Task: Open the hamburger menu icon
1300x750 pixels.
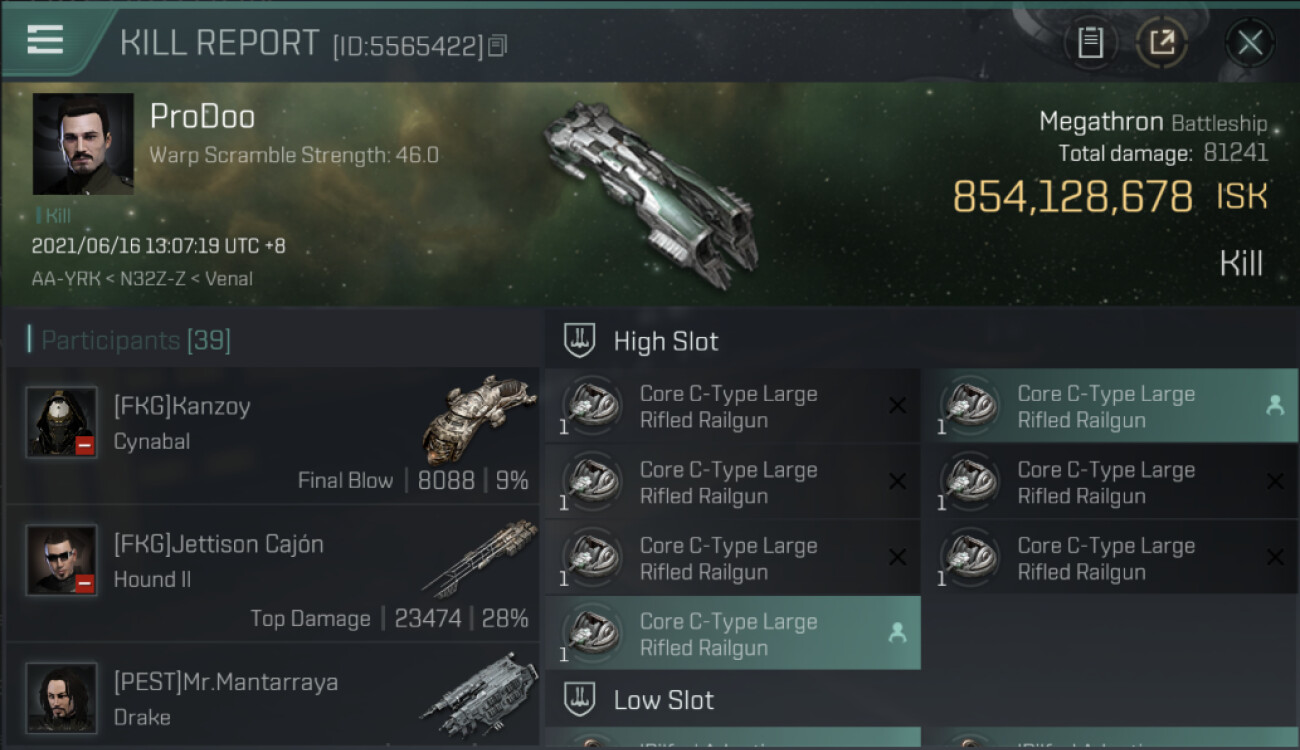Action: click(45, 39)
